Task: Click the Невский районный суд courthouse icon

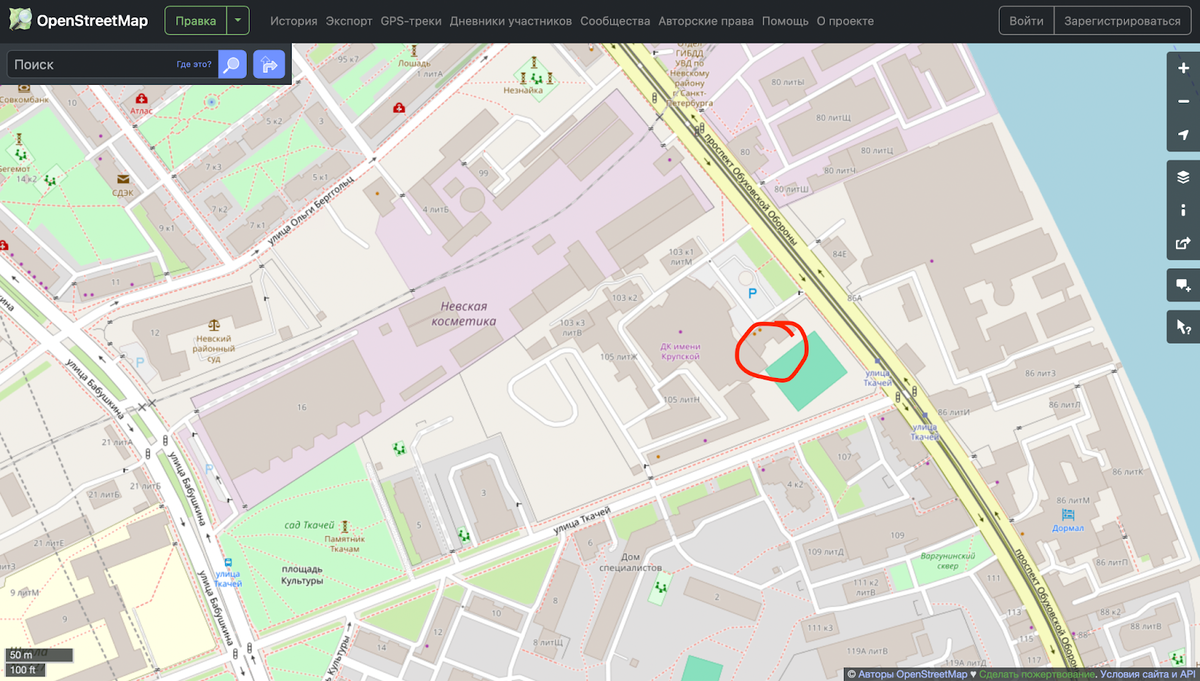Action: [212, 325]
